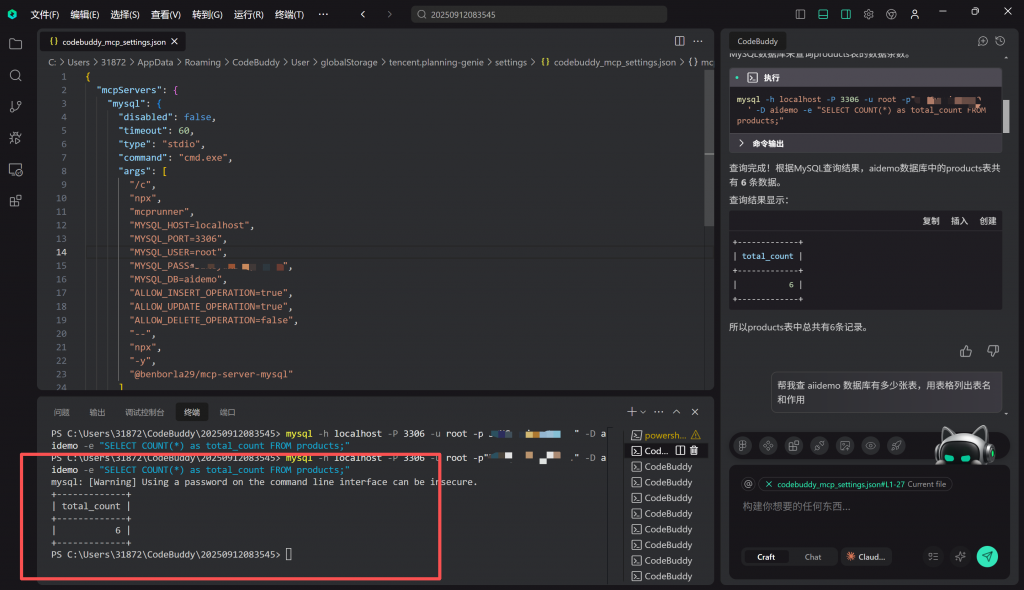The height and width of the screenshot is (590, 1024).
Task: Click the thumbs up feedback icon
Action: click(965, 351)
